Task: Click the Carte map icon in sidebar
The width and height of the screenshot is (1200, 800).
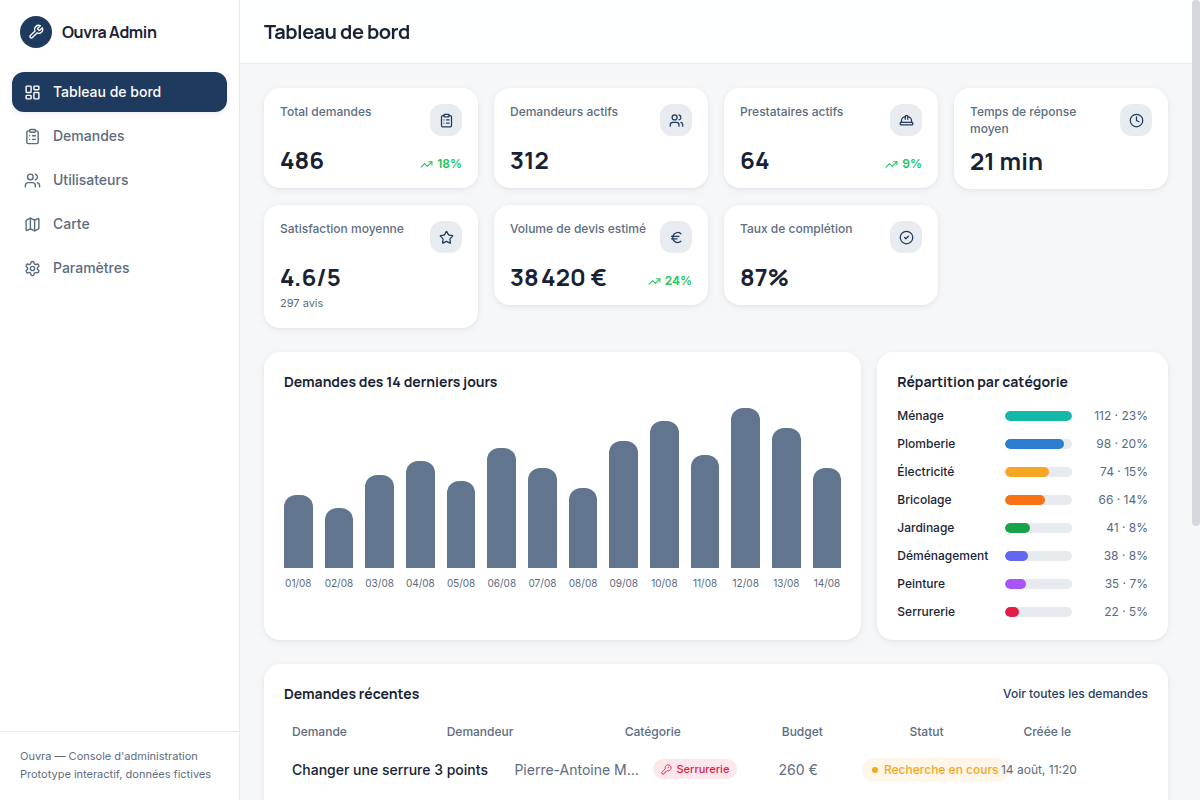Action: tap(32, 224)
